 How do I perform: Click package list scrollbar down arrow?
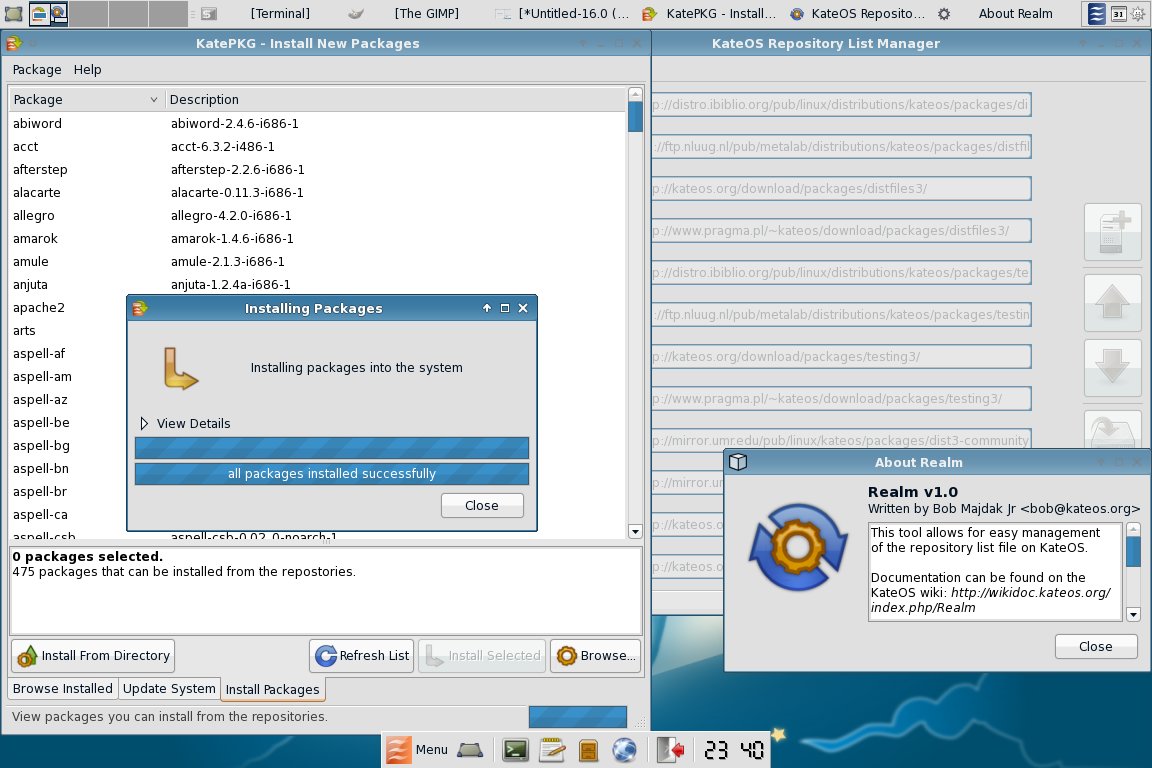636,531
